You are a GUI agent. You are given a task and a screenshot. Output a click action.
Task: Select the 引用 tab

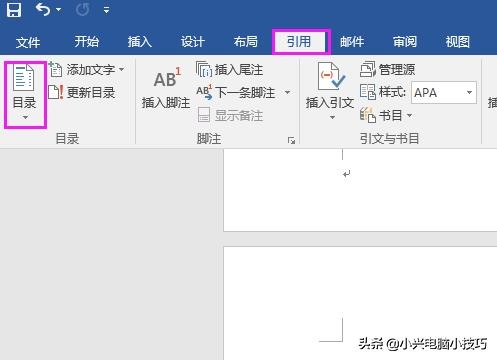coord(299,42)
